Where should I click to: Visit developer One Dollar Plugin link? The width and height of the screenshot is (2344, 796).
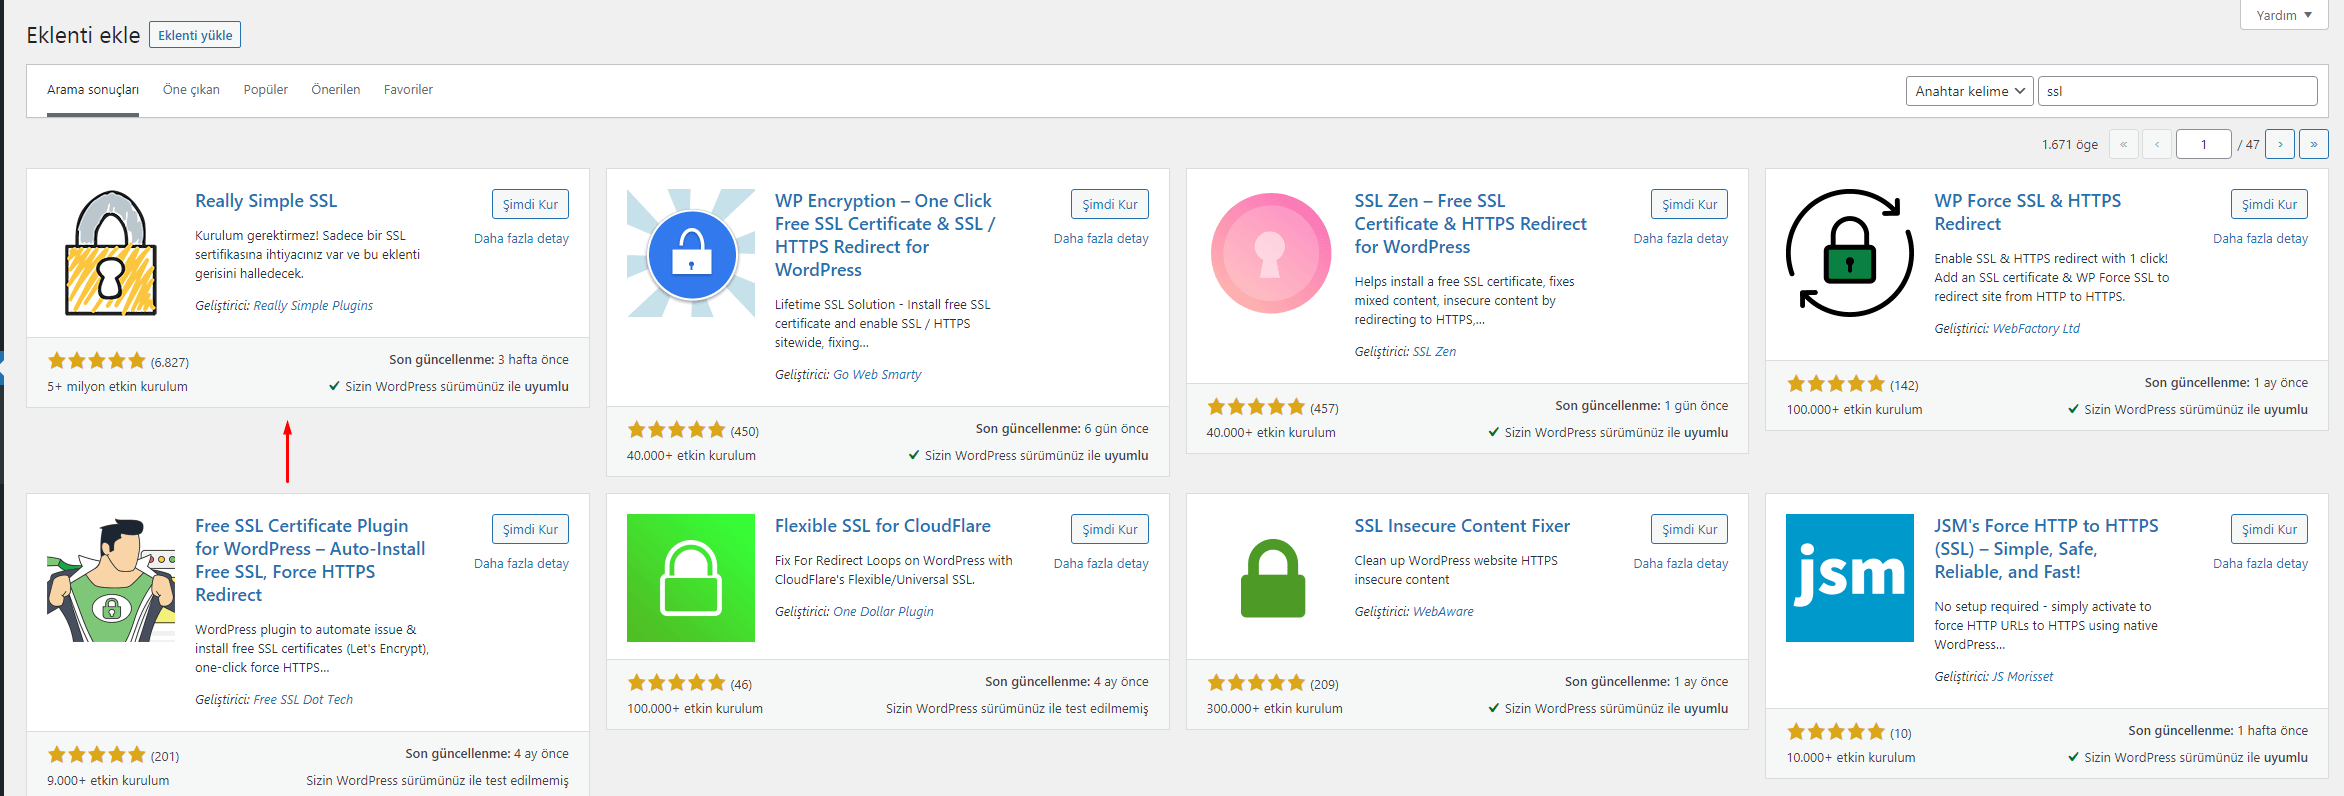(x=883, y=612)
